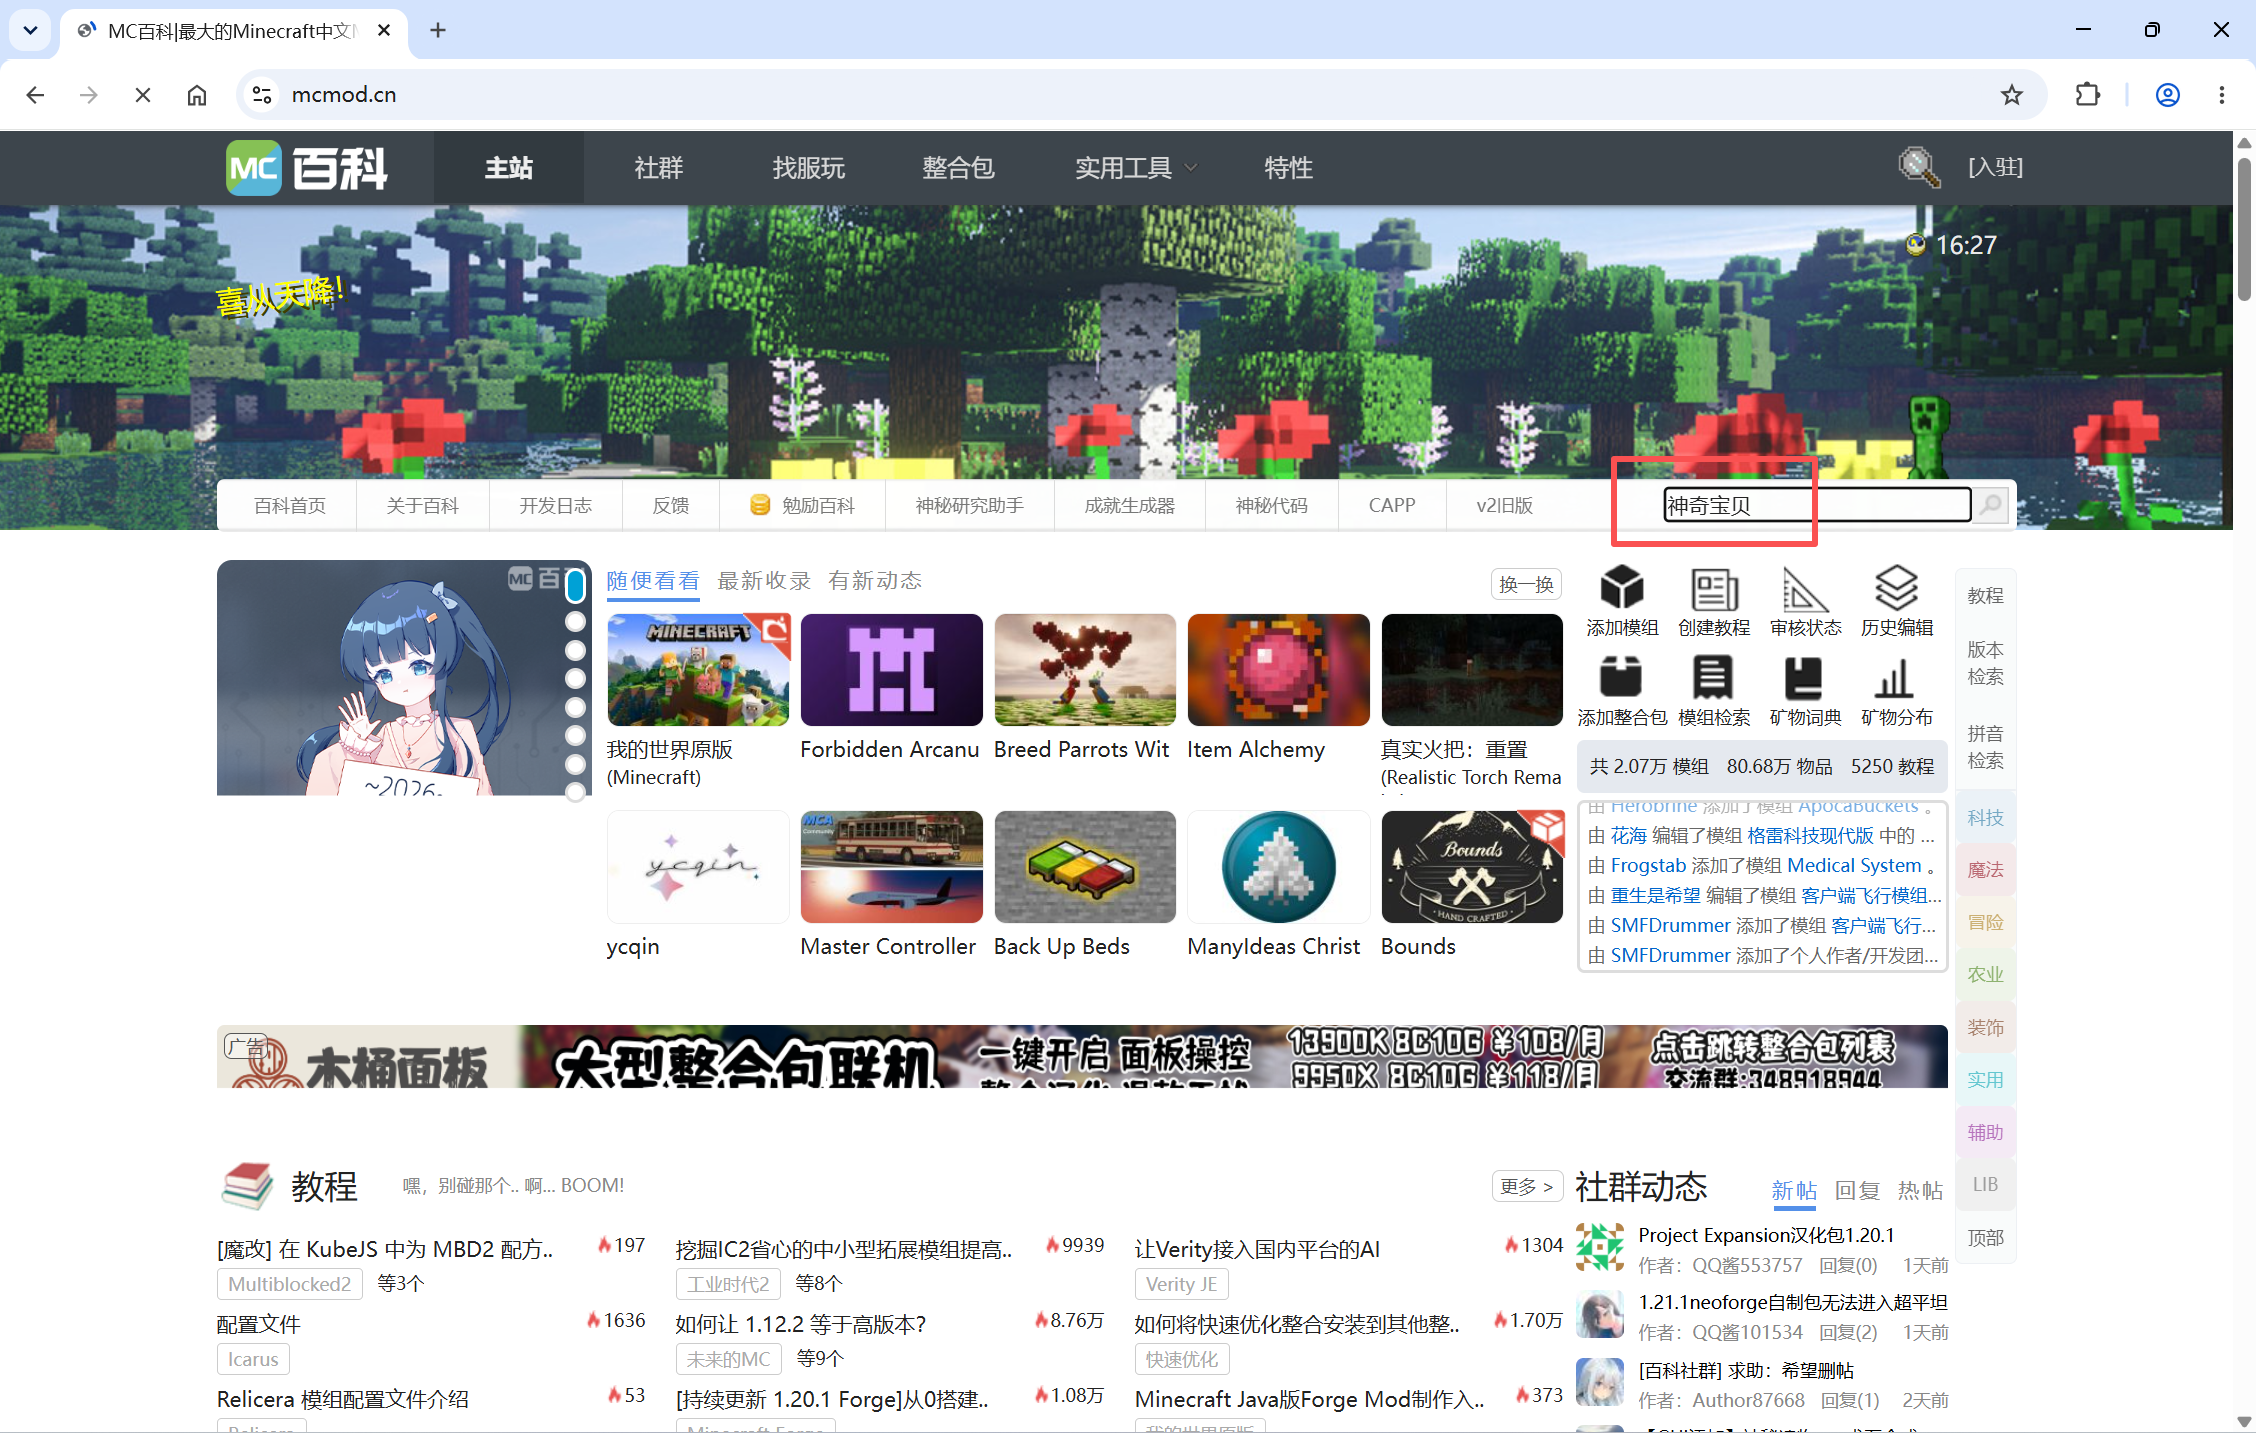Click the search input field containing 神奇宝贝
Viewport: 2256px width, 1433px height.
1817,505
